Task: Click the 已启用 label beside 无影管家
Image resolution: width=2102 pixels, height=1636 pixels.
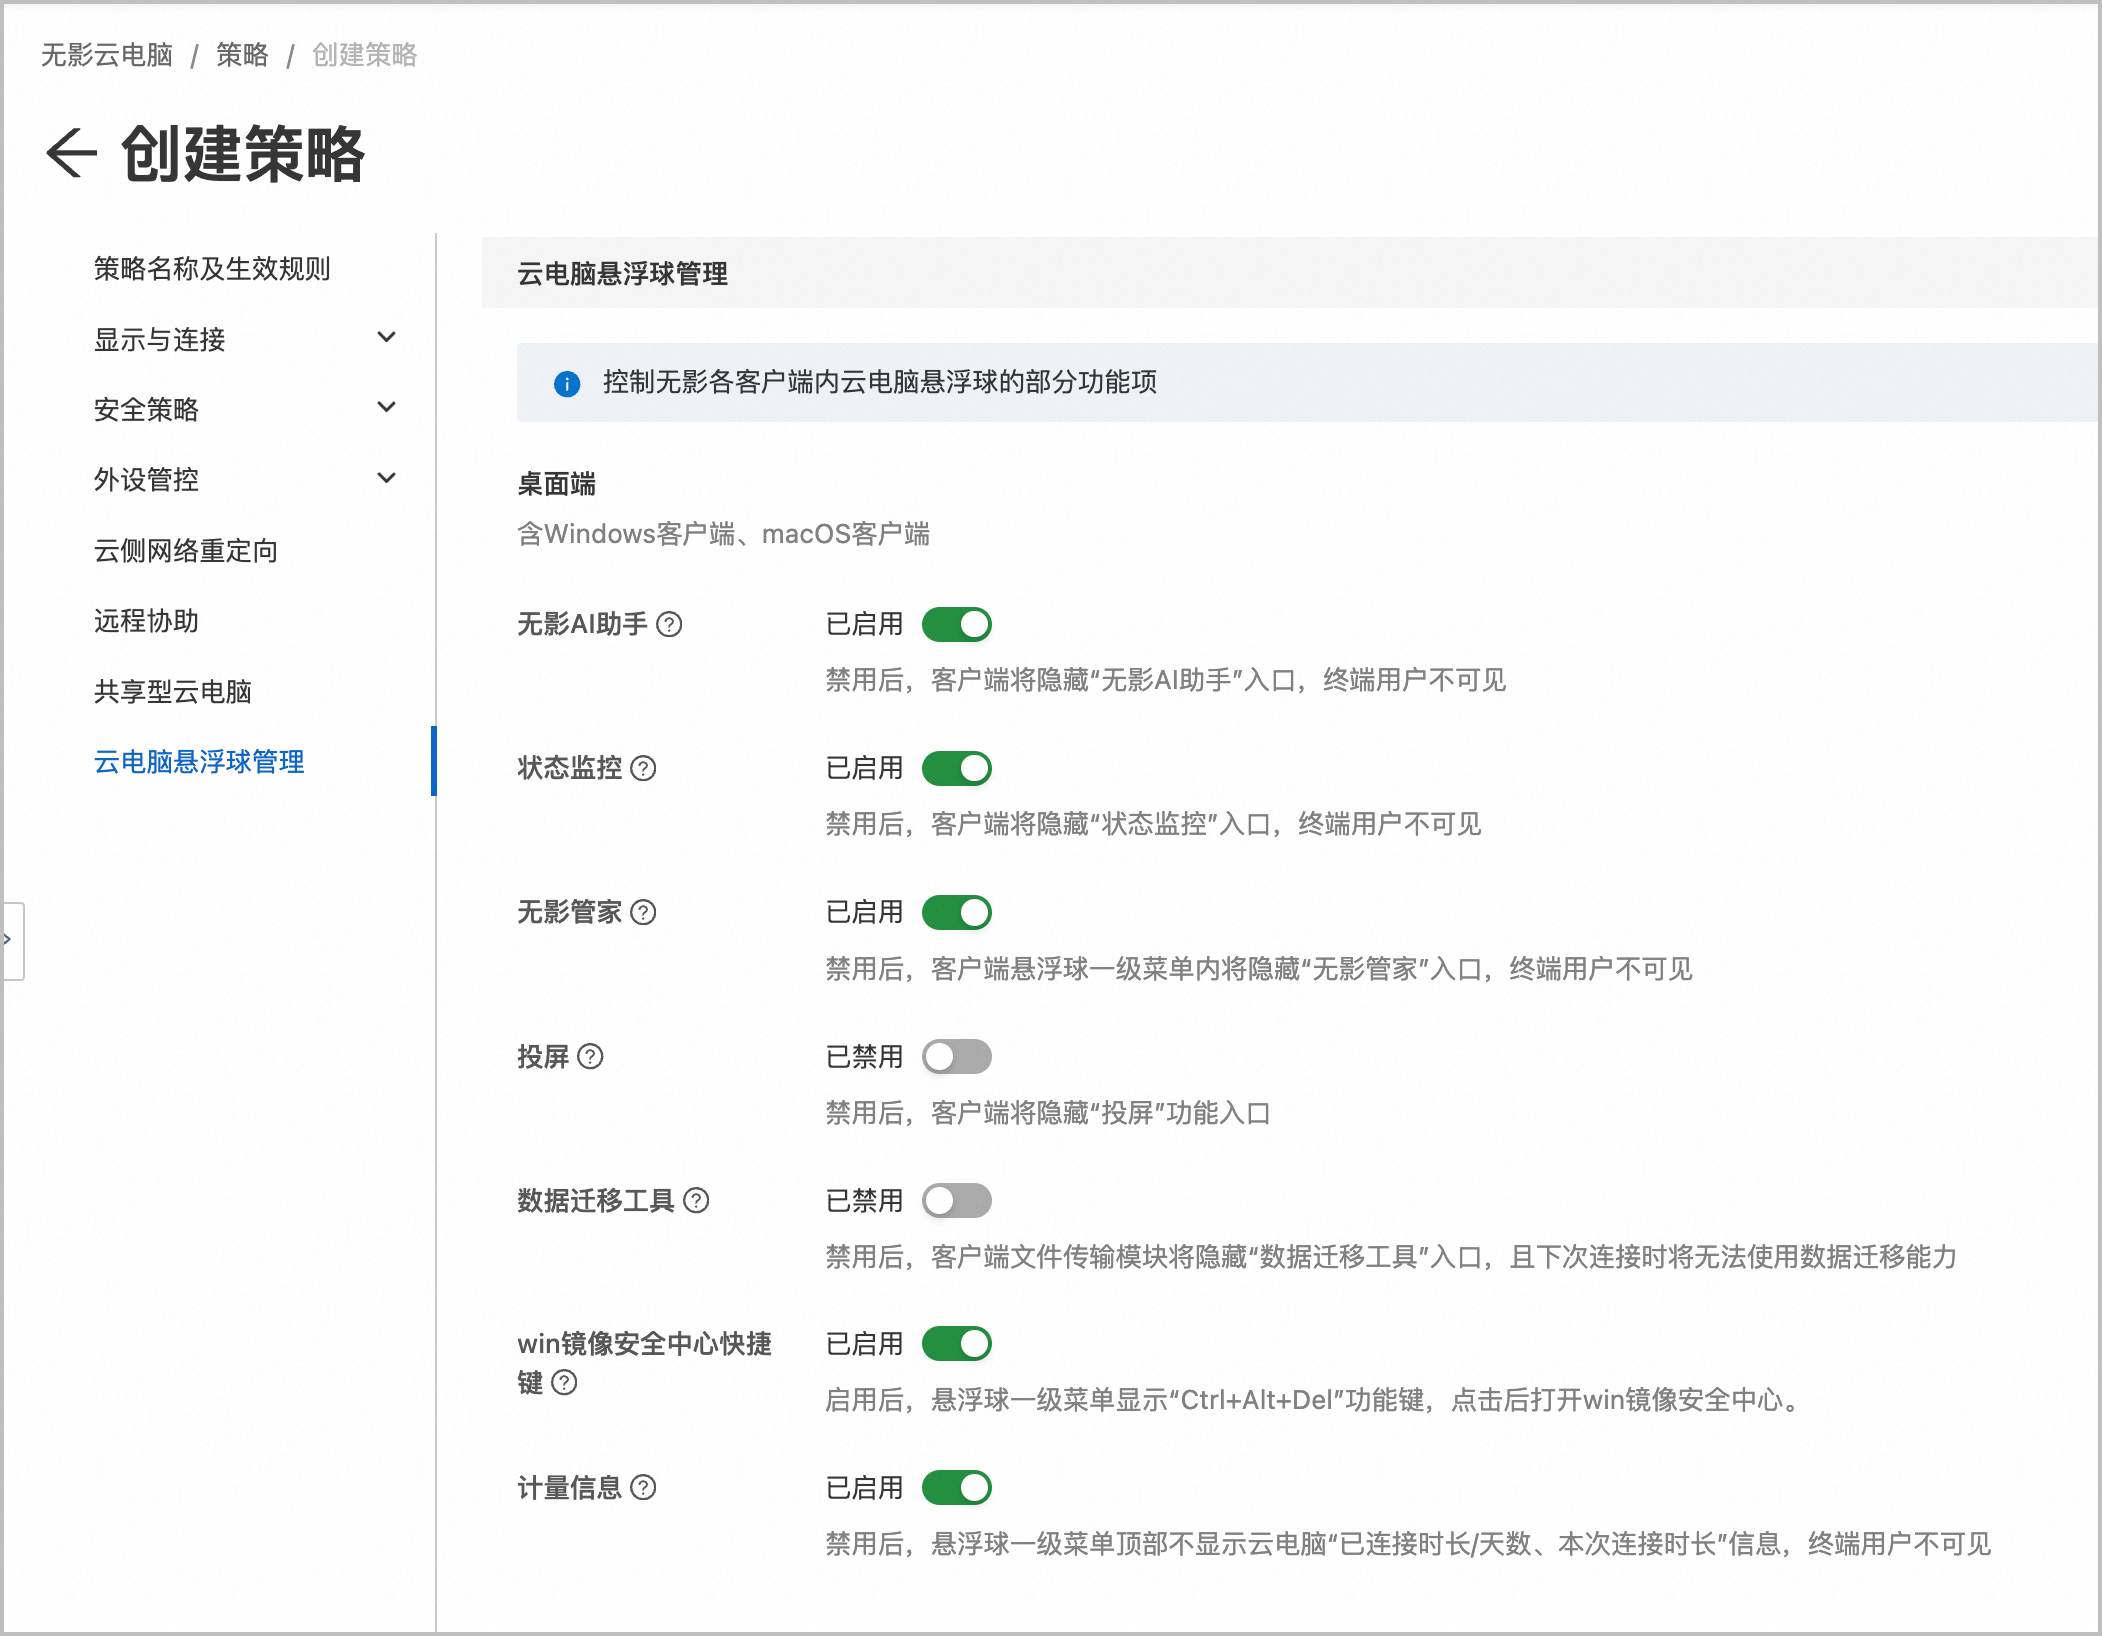Action: (864, 913)
